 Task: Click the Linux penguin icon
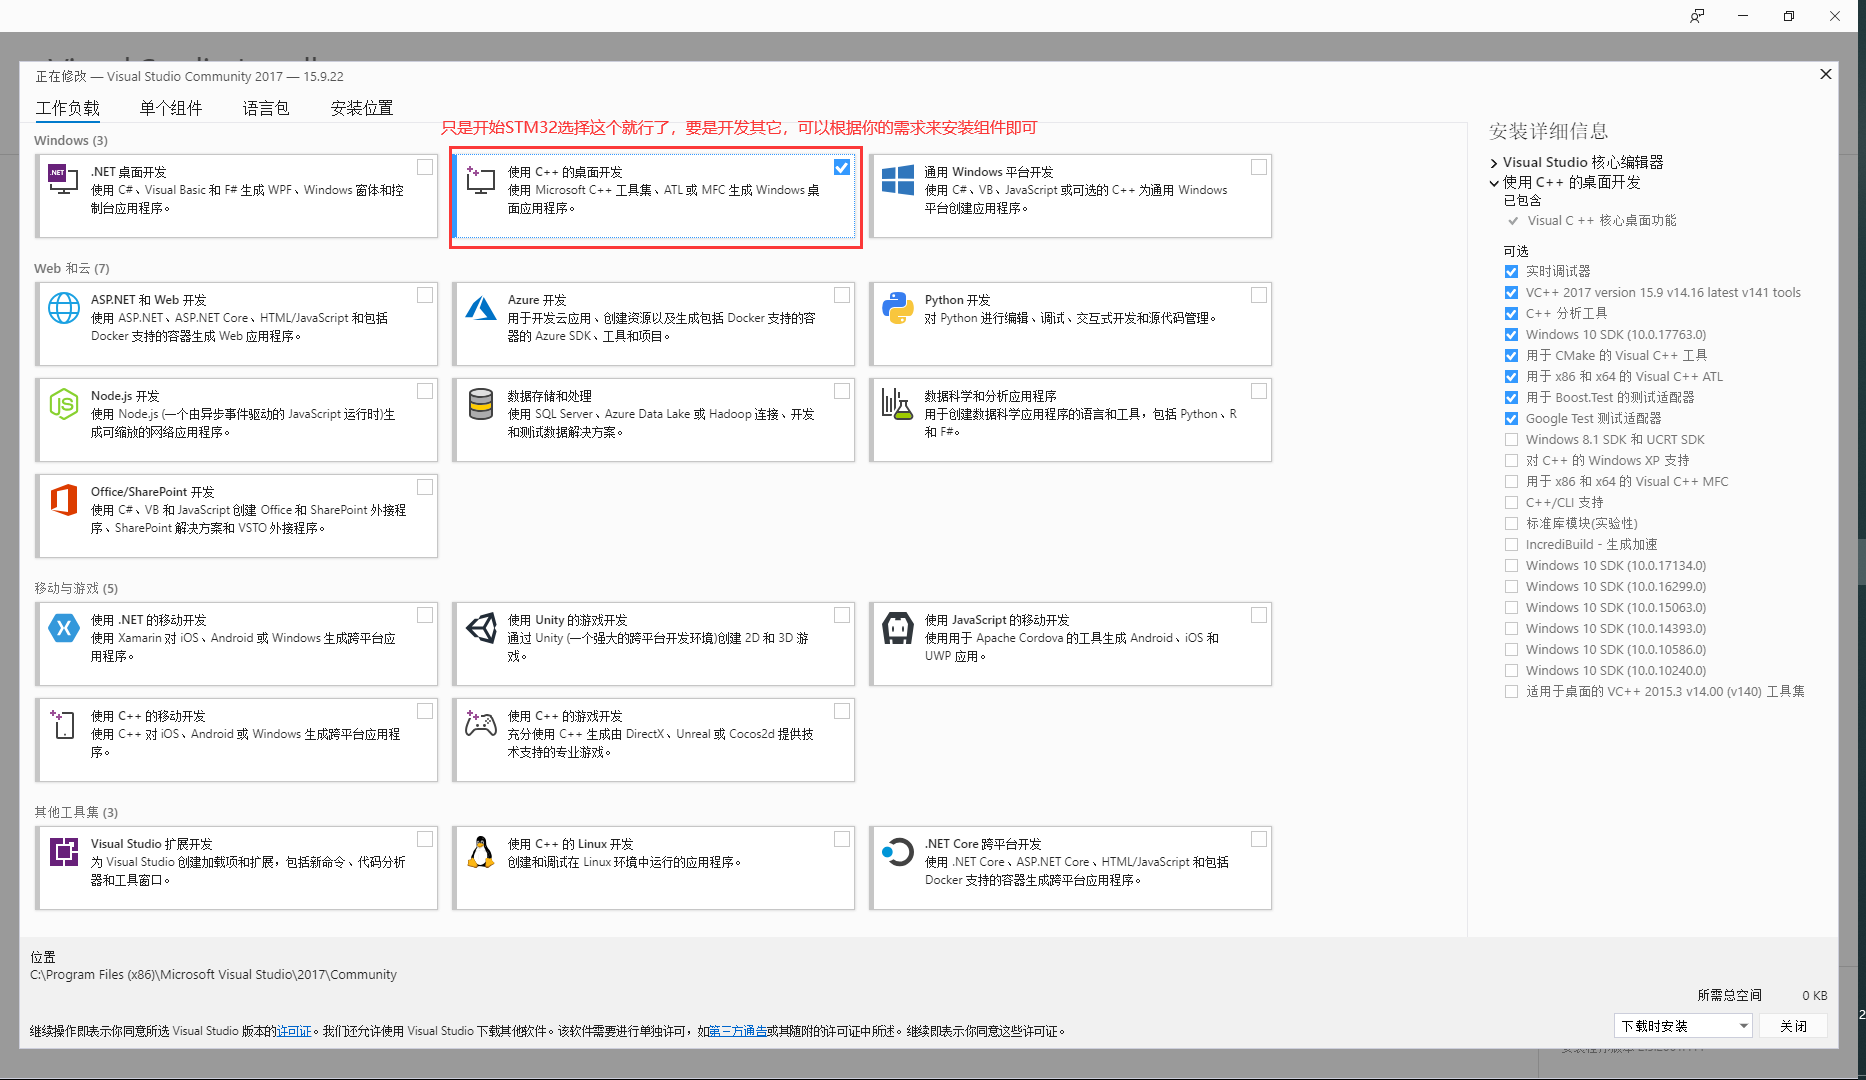[x=481, y=851]
